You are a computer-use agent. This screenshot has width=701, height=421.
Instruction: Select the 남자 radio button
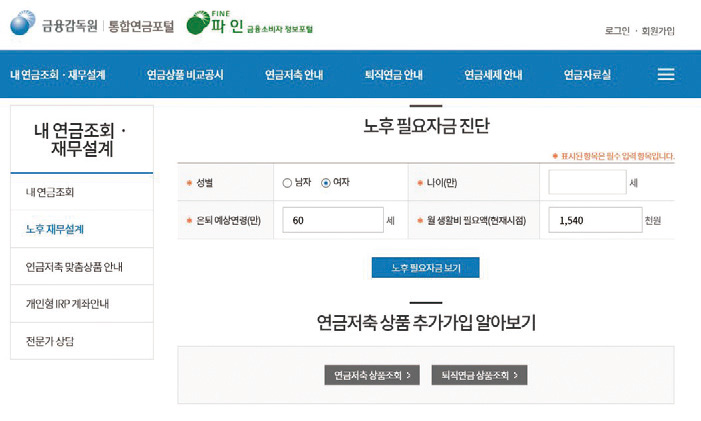tap(287, 183)
